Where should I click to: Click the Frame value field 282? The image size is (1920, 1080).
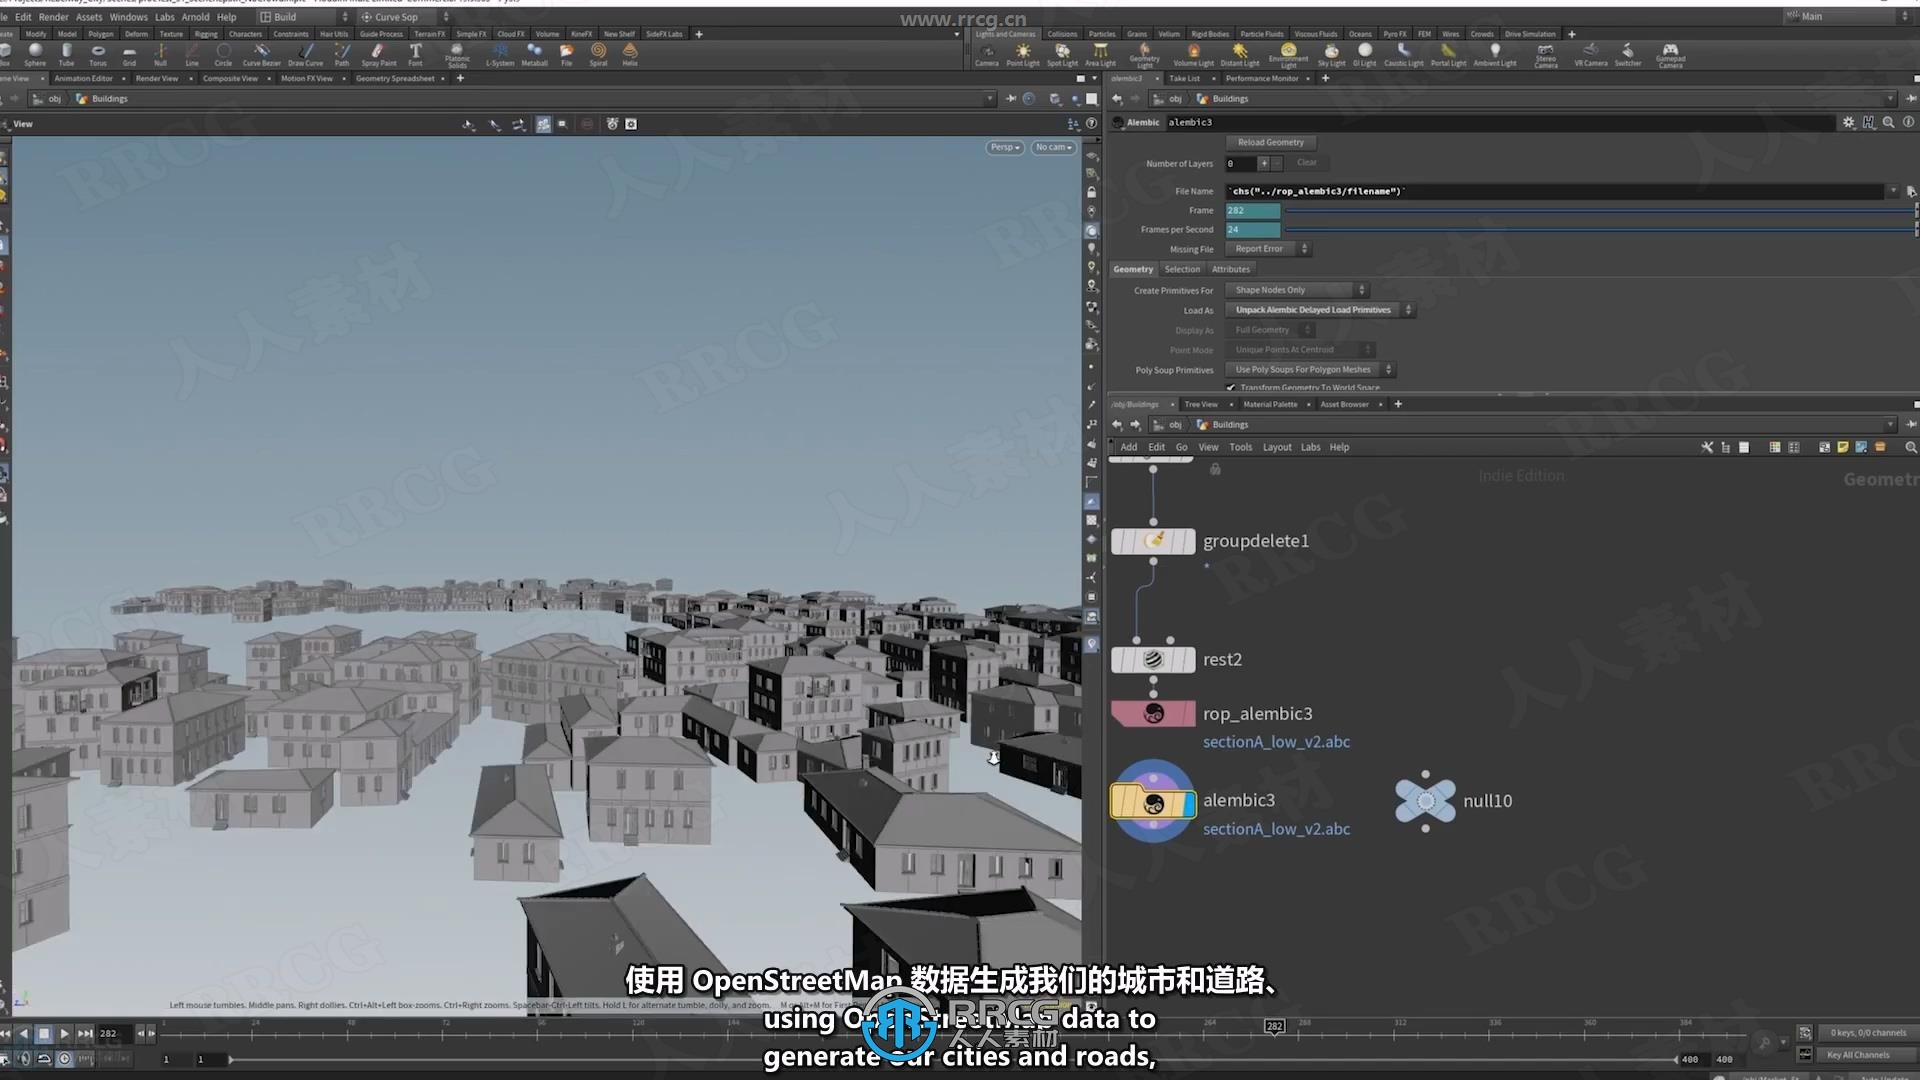(x=1253, y=211)
